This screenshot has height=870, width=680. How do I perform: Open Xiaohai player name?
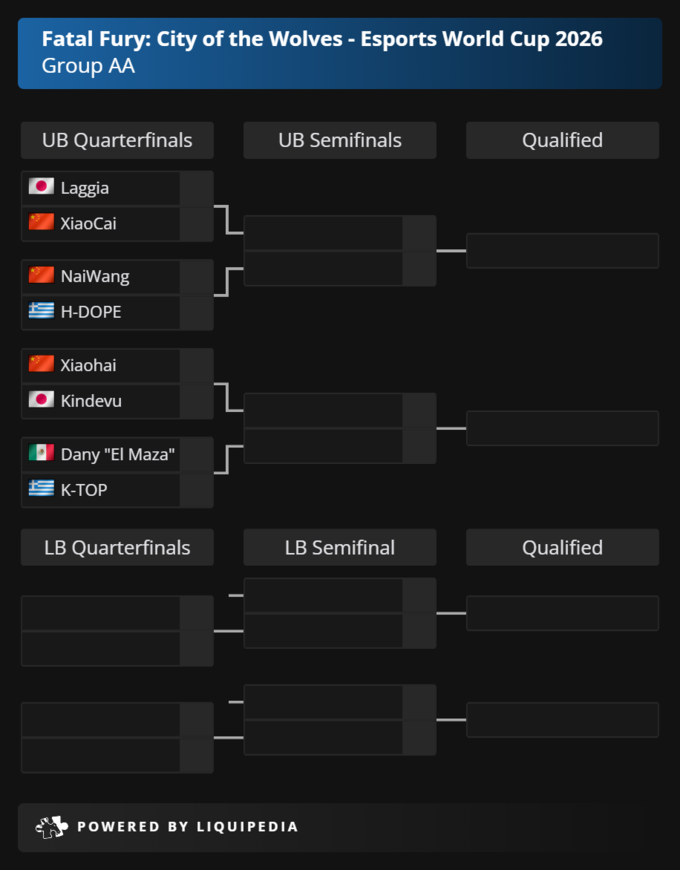(88, 365)
